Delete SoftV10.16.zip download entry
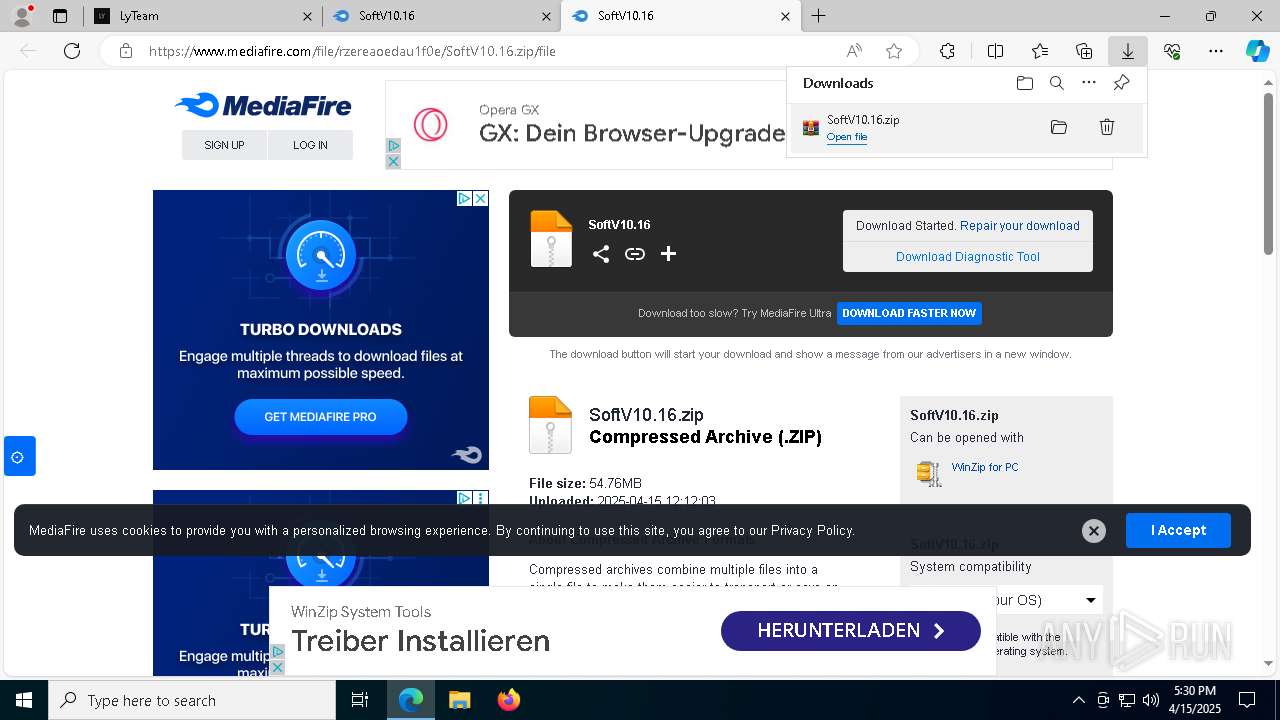 [x=1107, y=127]
